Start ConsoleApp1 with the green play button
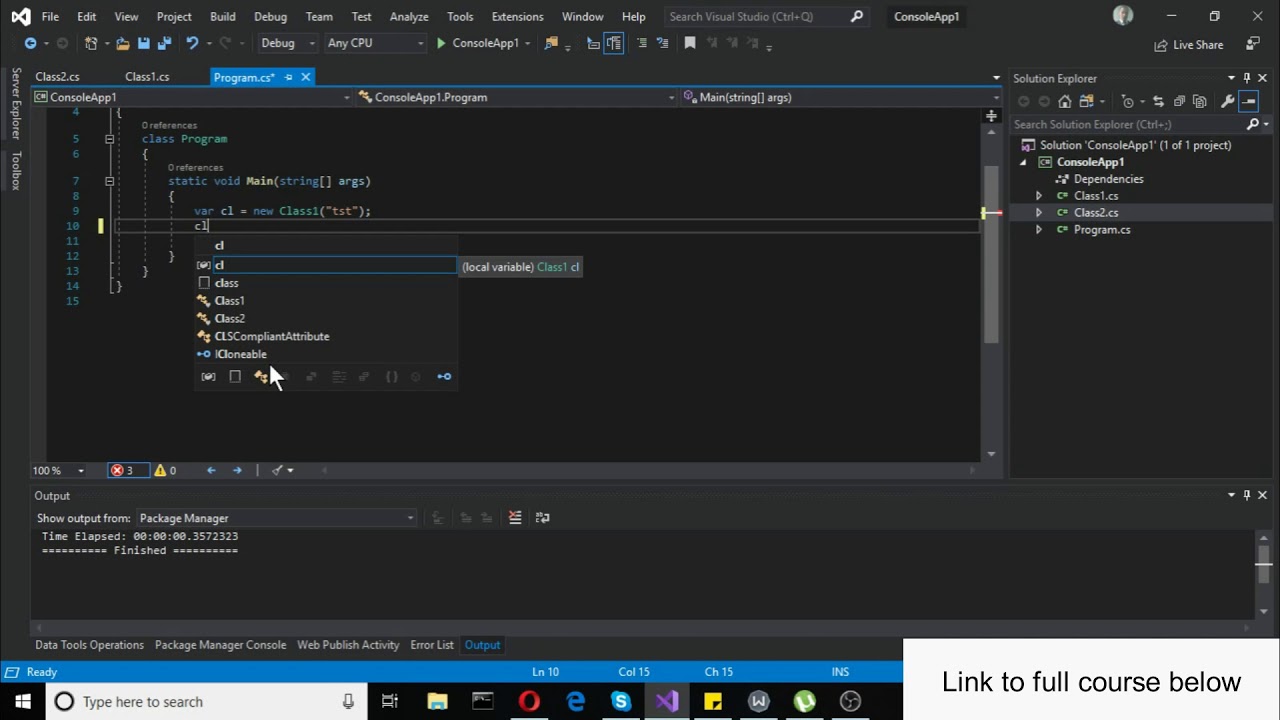This screenshot has height=720, width=1280. tap(441, 44)
